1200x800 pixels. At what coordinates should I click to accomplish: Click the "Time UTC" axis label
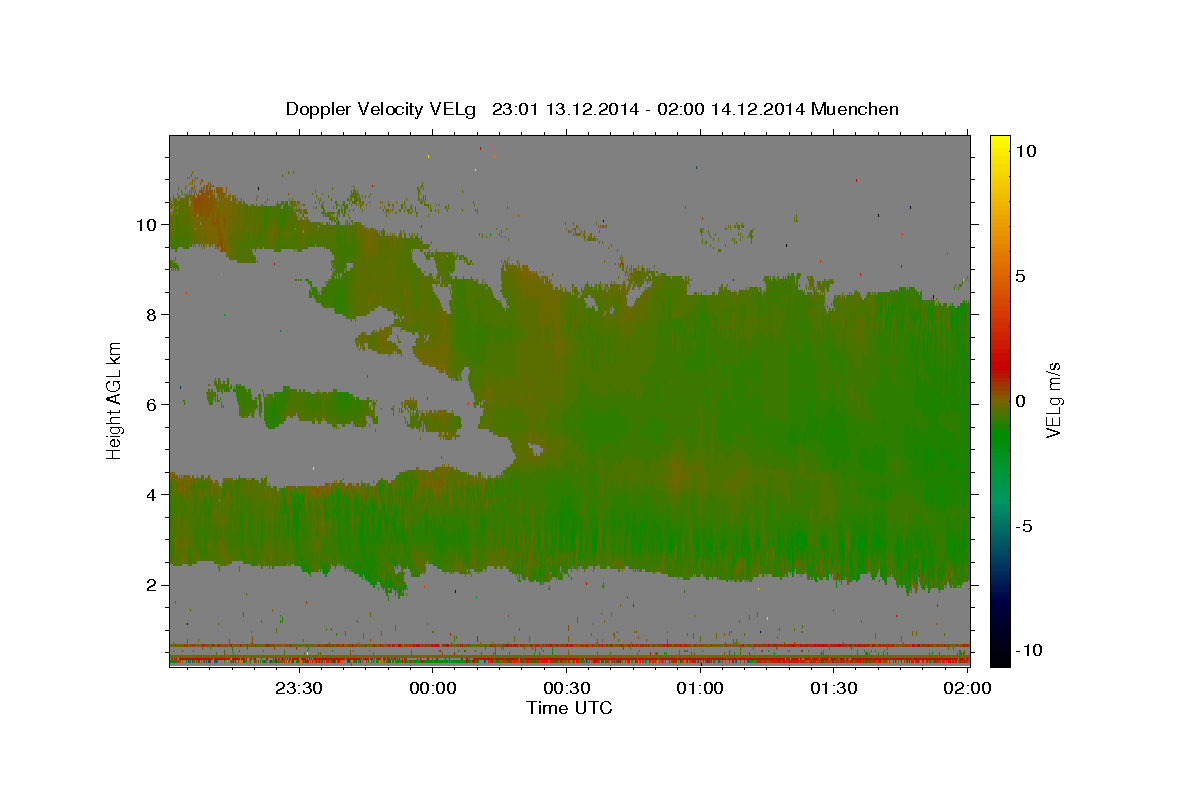[569, 708]
